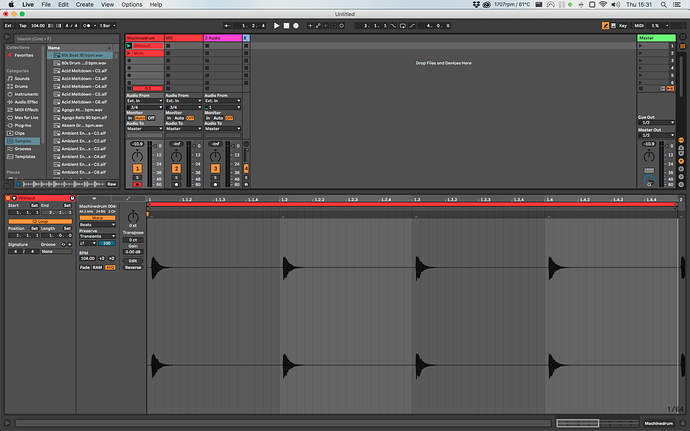Viewport: 690px width, 431px height.
Task: Open Templates category in browser
Action: 25,157
